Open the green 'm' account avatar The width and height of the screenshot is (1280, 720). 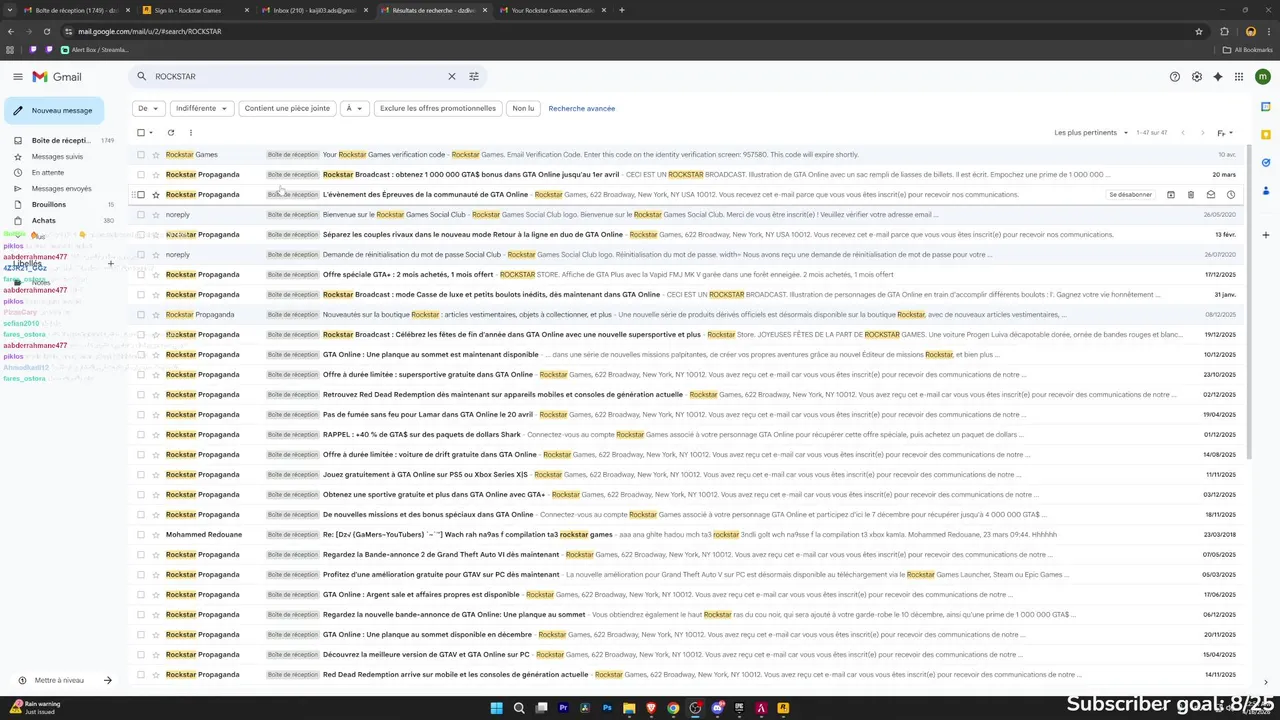(1263, 77)
